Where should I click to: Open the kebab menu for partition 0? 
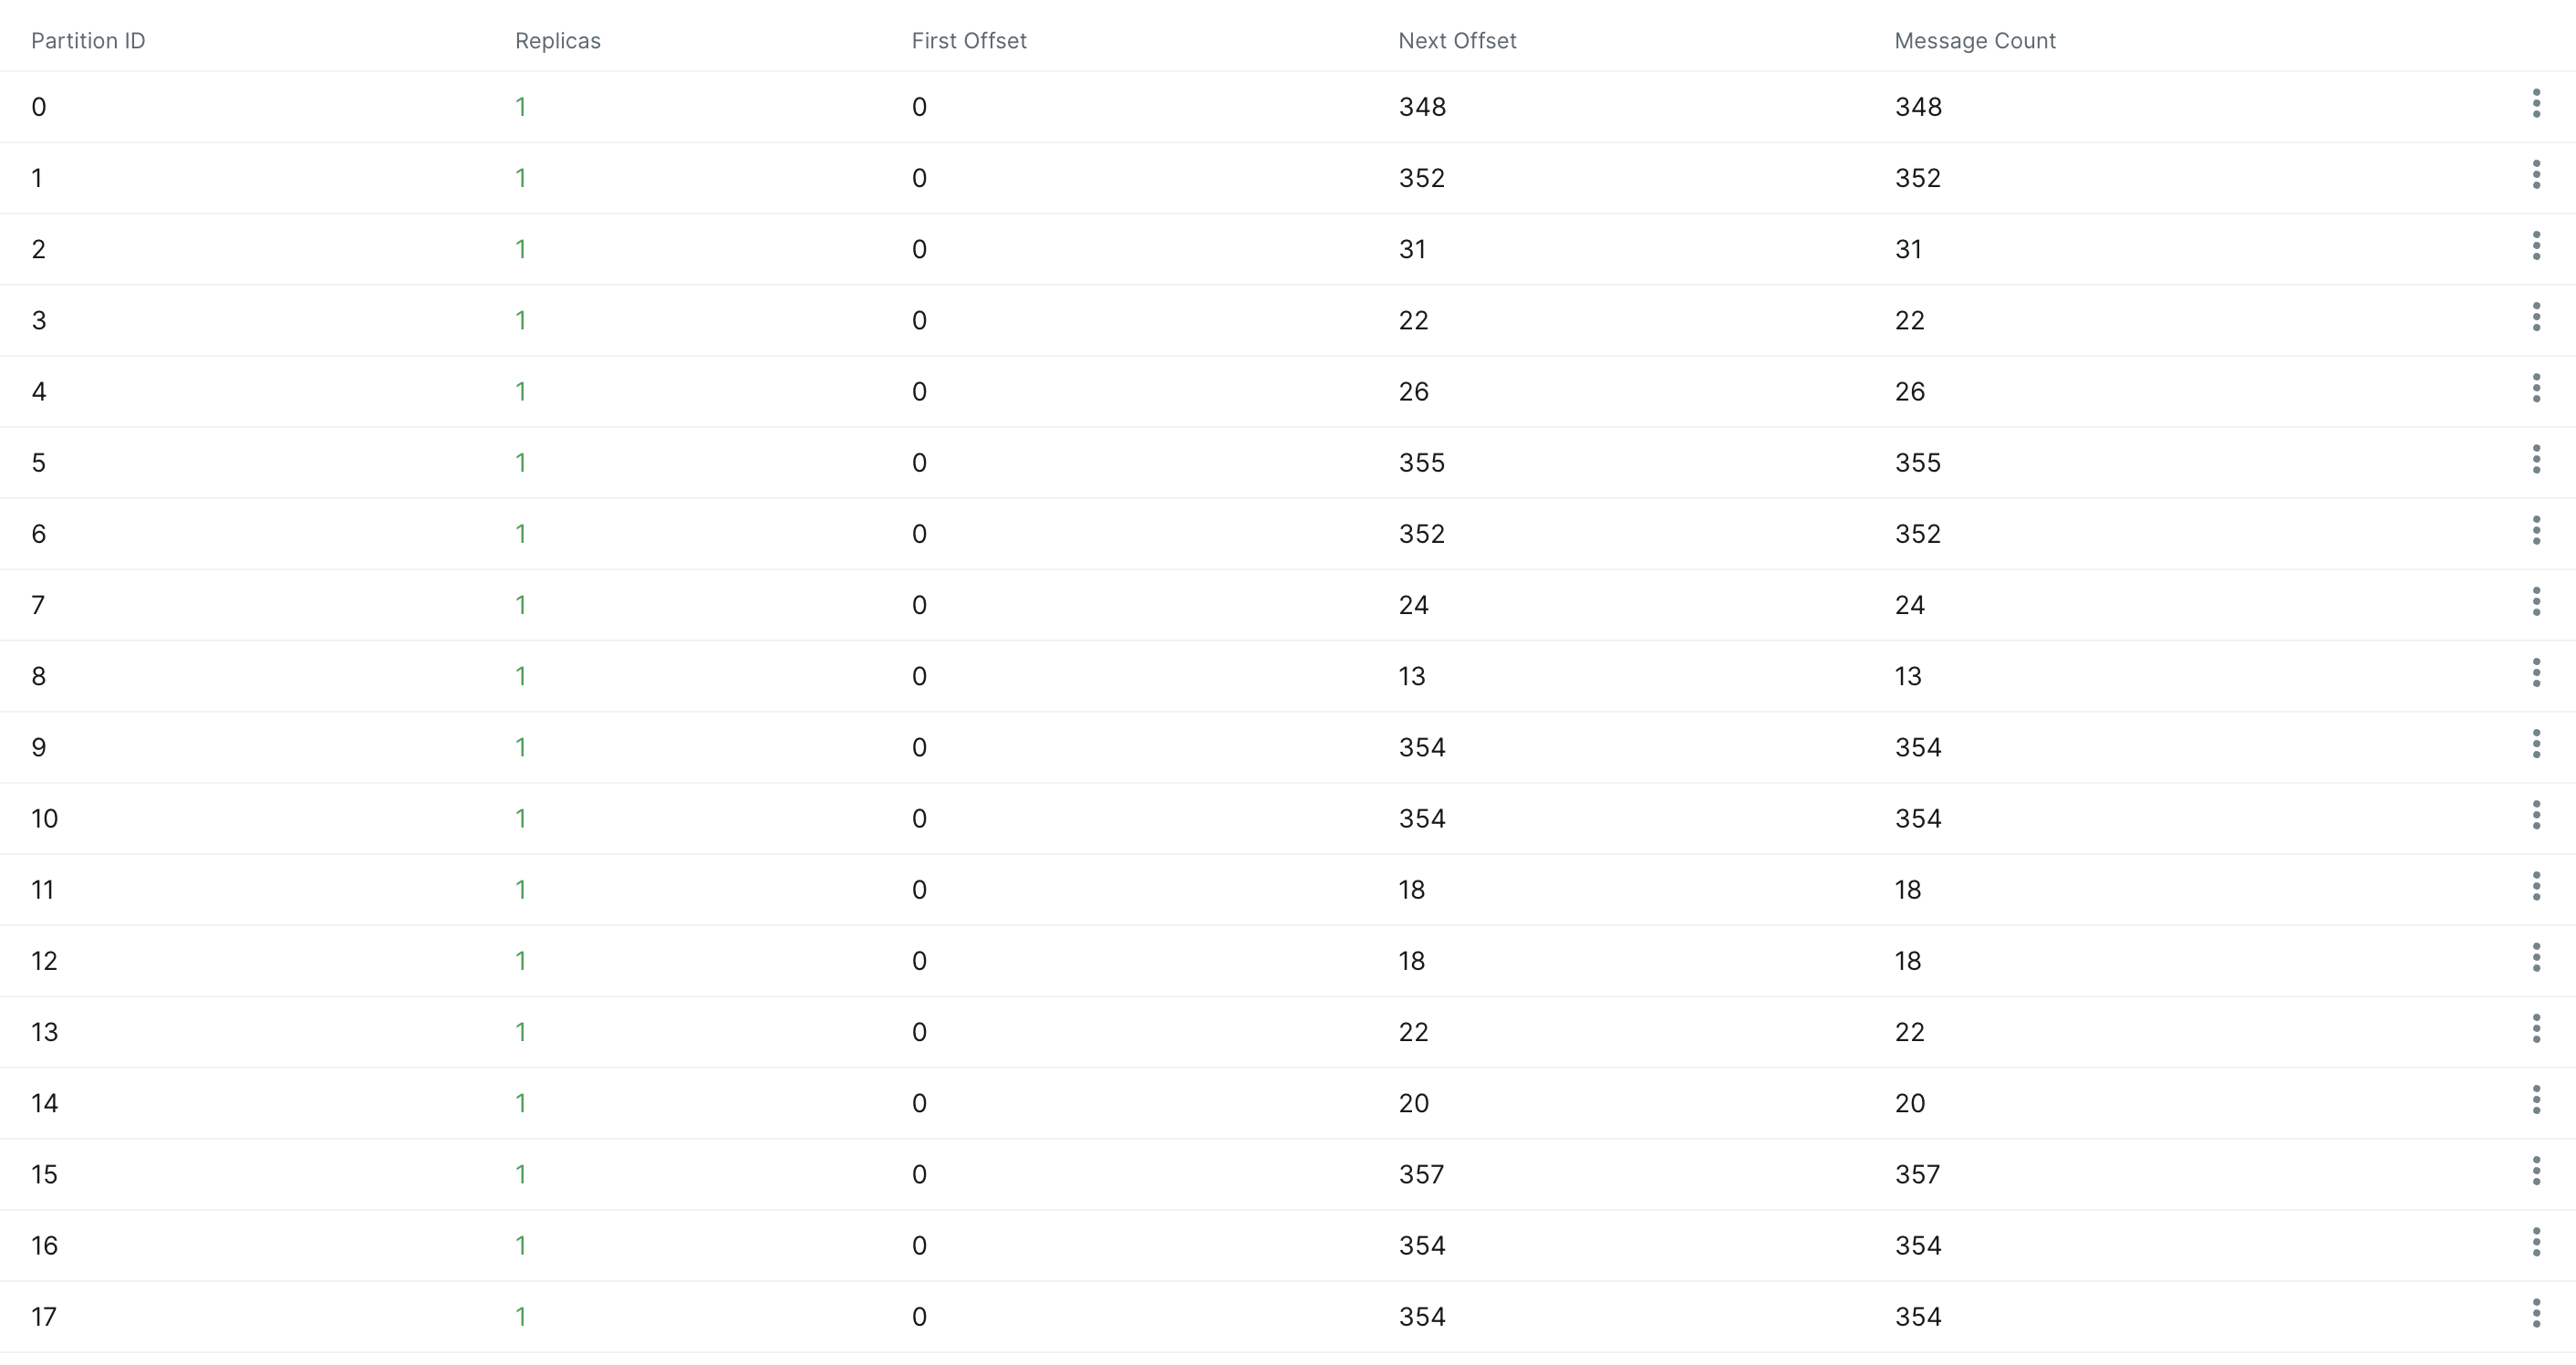[2535, 103]
